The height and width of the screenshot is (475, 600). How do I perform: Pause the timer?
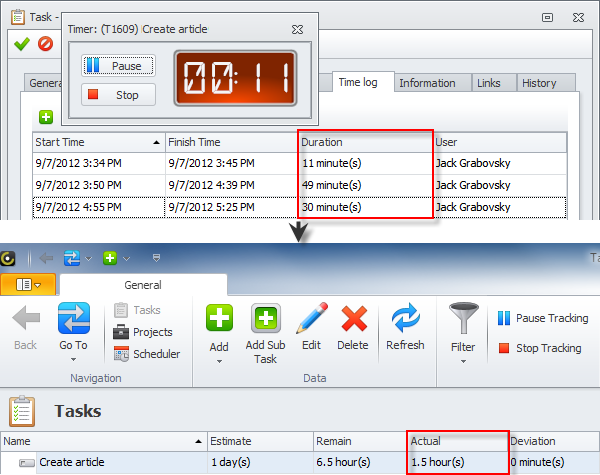coord(118,66)
